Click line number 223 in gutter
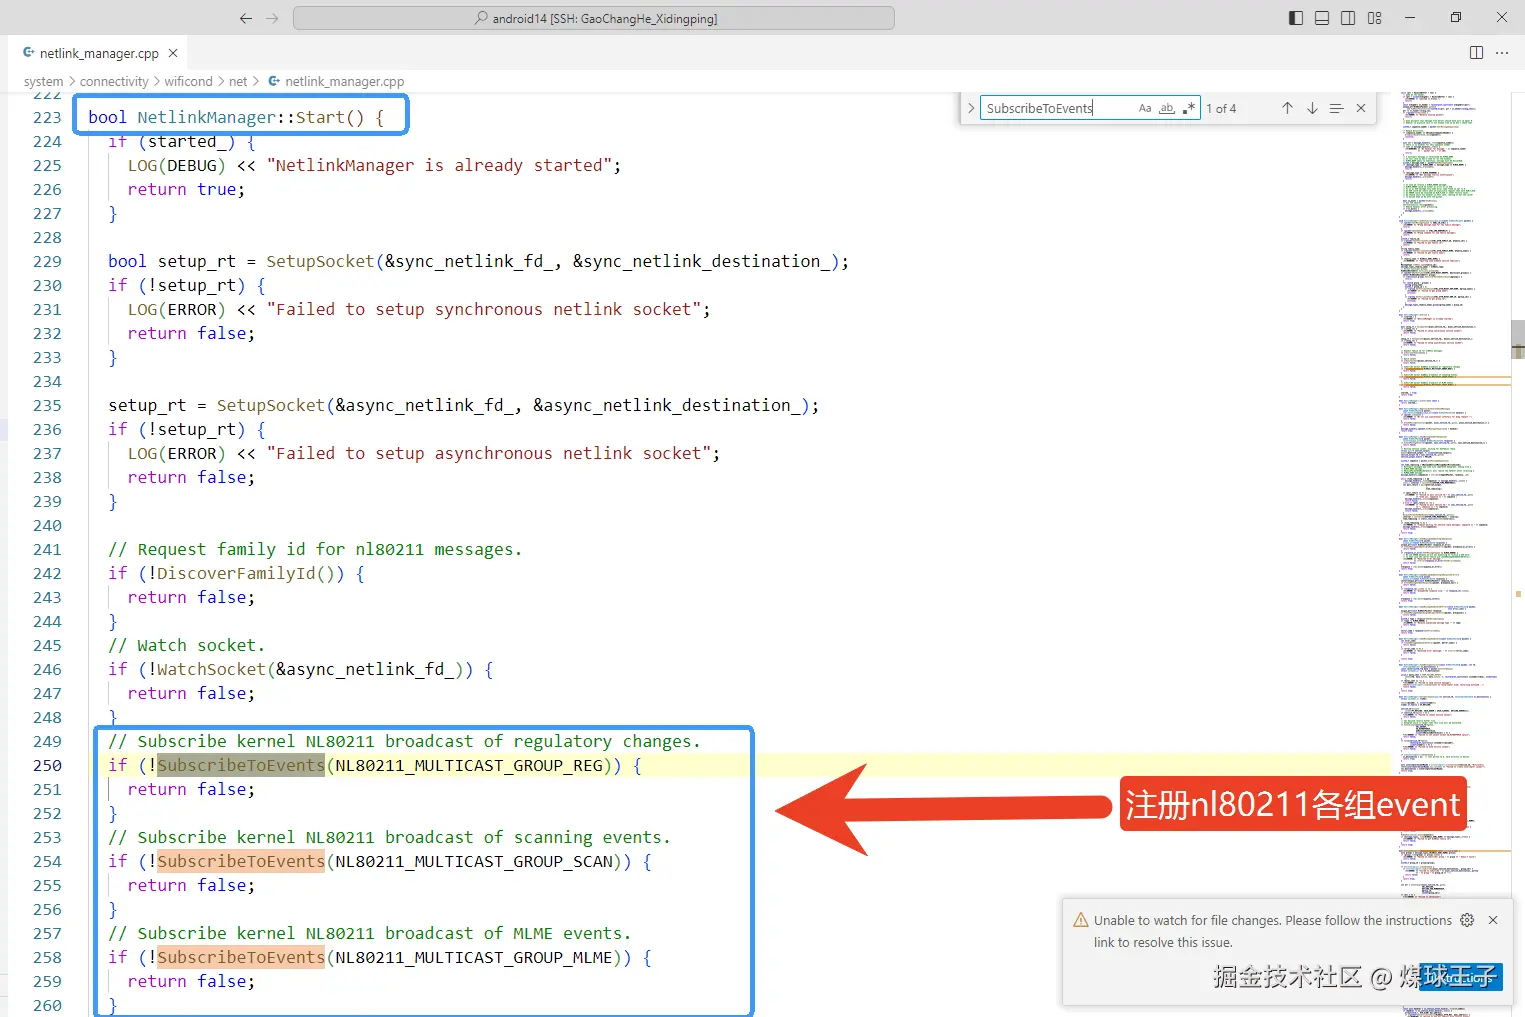 coord(47,117)
